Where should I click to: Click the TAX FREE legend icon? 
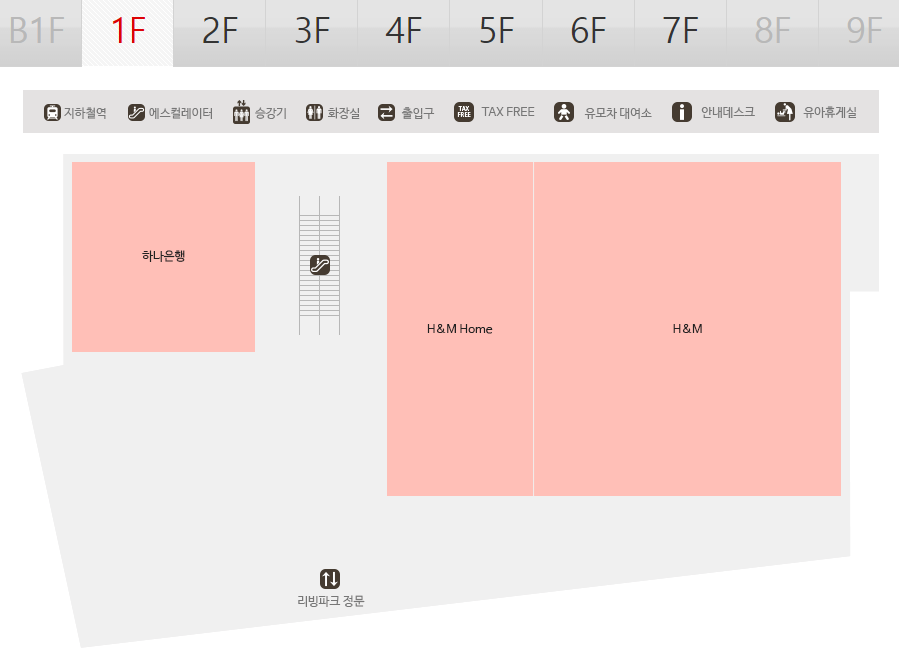tap(464, 112)
